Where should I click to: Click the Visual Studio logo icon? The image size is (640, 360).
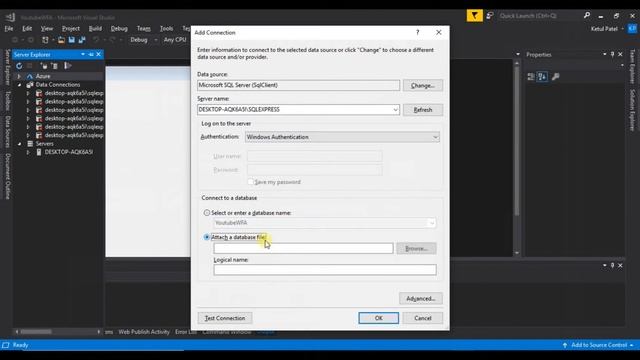pyautogui.click(x=11, y=17)
